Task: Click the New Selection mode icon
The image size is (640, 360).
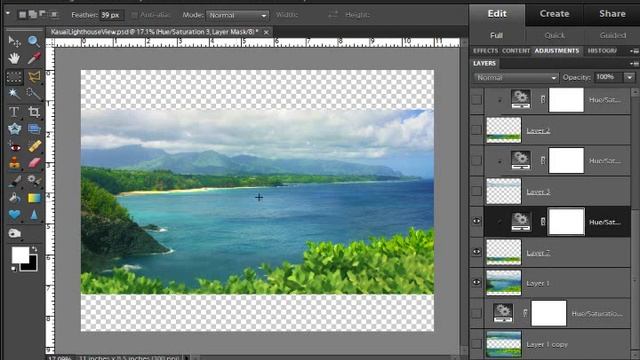Action: pos(22,15)
